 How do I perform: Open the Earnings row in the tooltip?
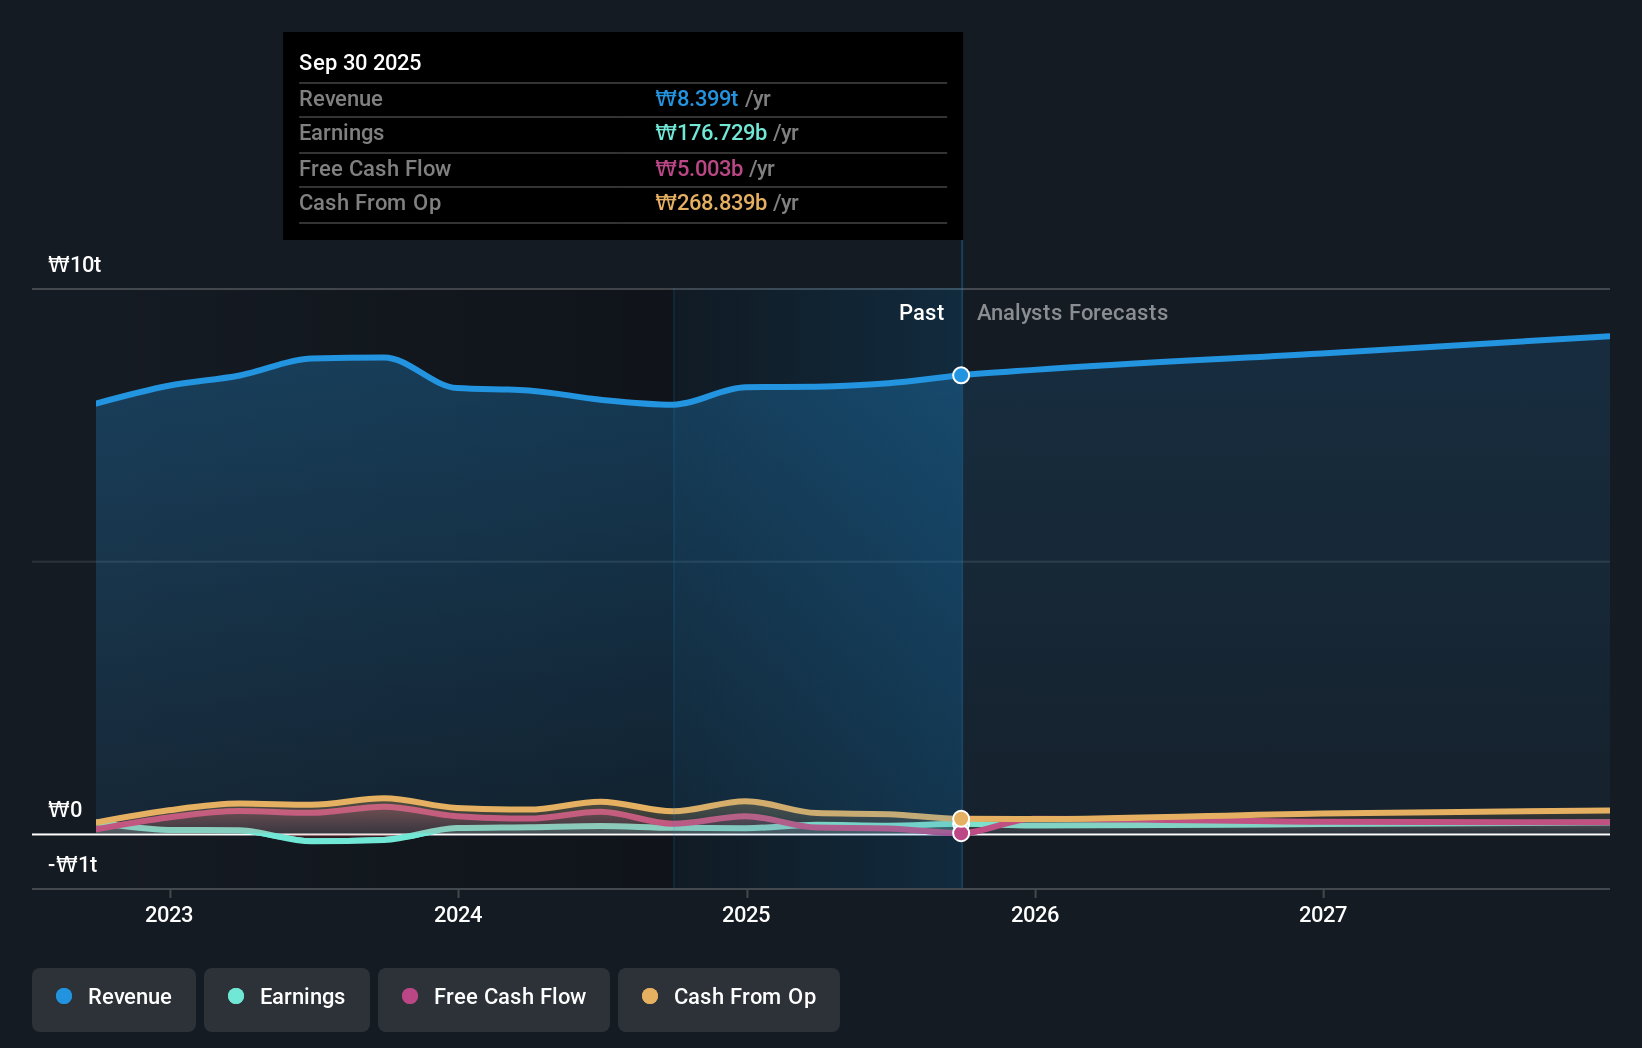[622, 132]
